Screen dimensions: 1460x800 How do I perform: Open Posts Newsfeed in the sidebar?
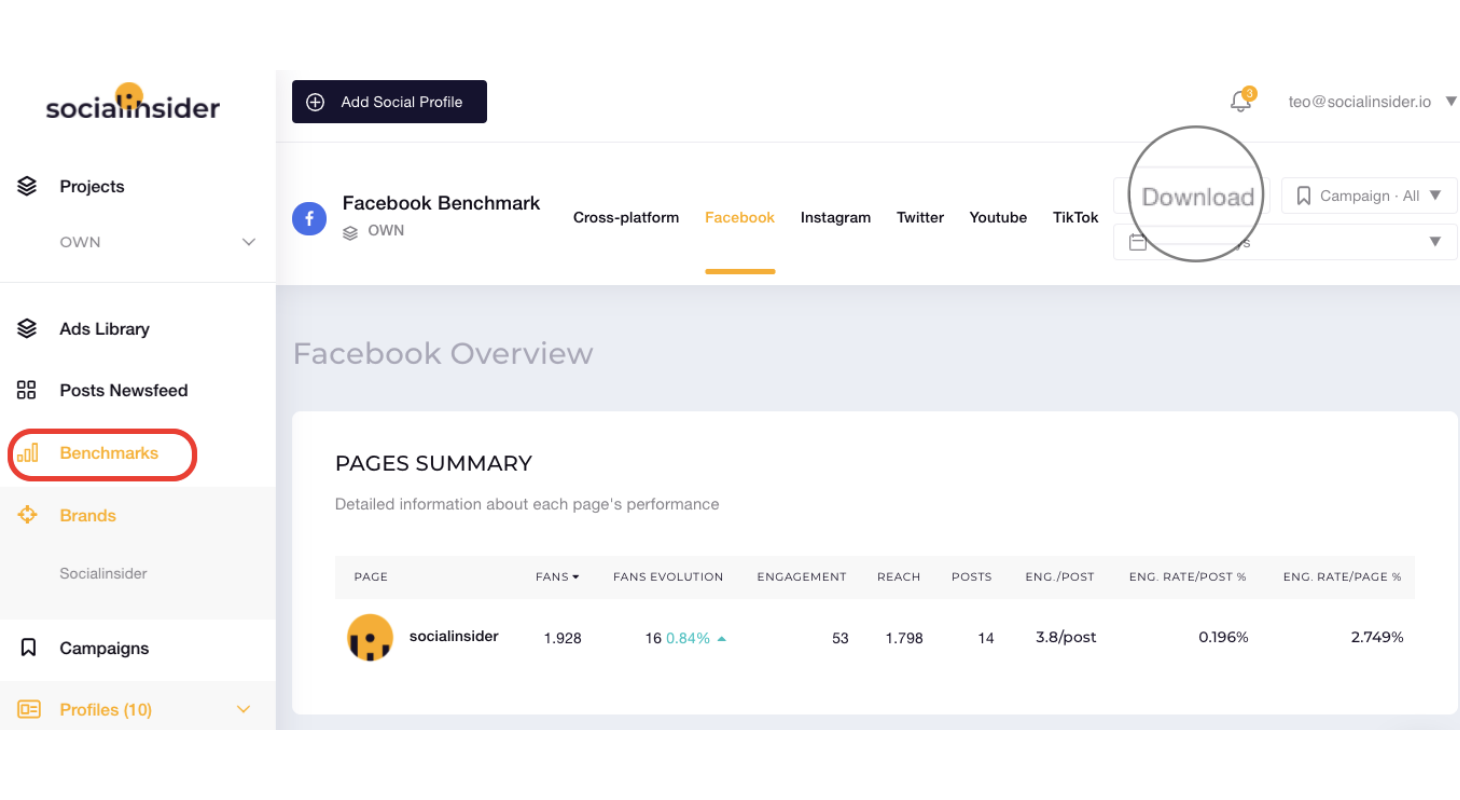124,390
